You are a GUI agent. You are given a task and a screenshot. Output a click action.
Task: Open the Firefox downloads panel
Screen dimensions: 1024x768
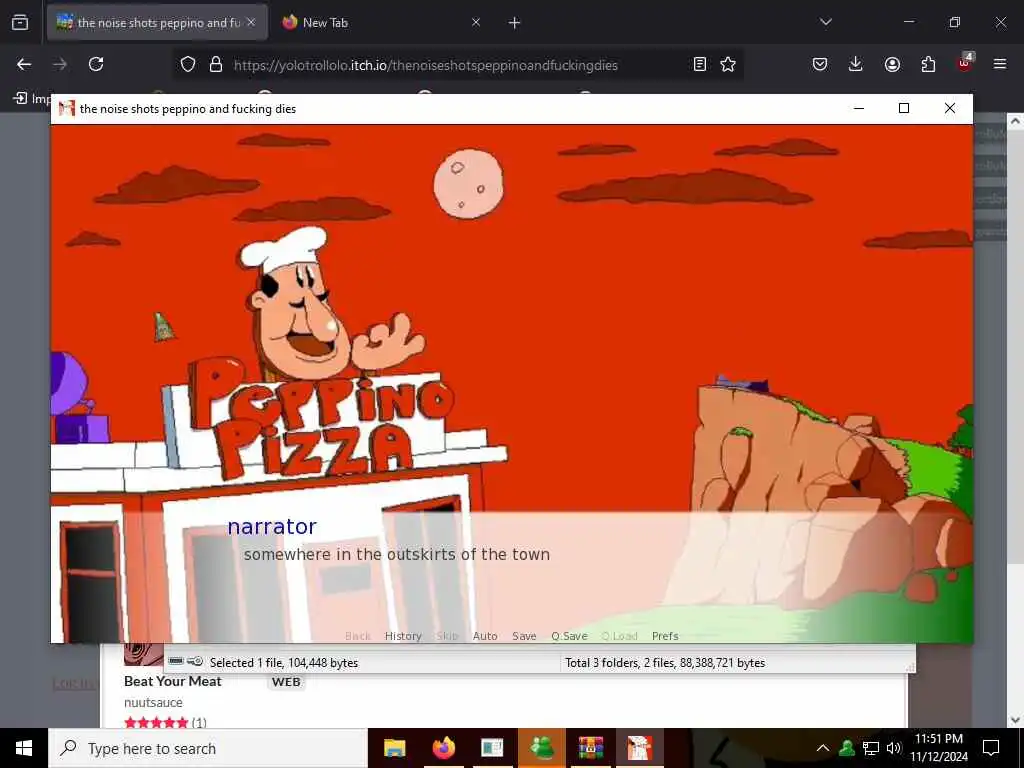[856, 64]
